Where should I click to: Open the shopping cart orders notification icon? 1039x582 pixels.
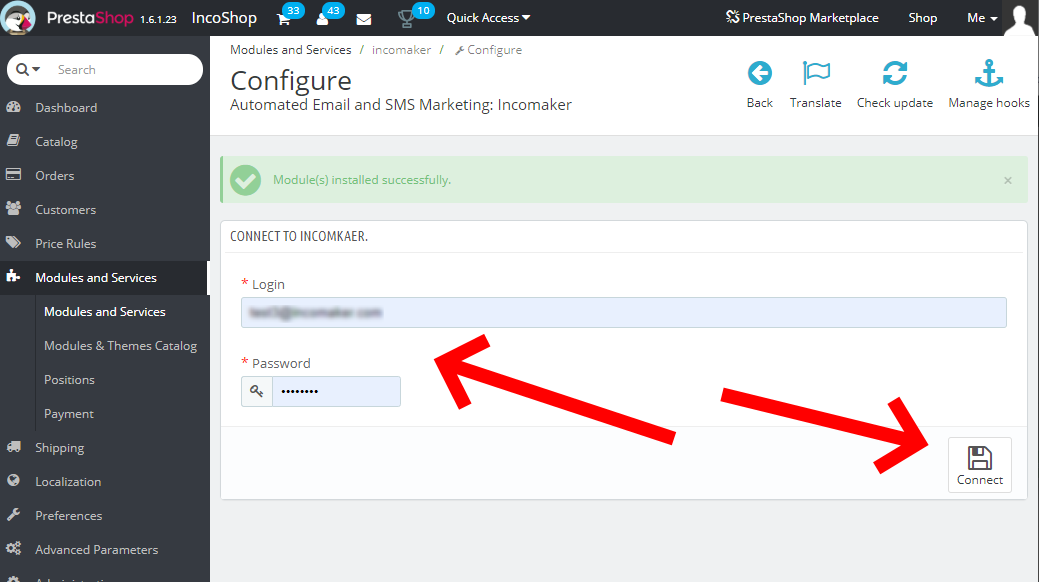(284, 19)
